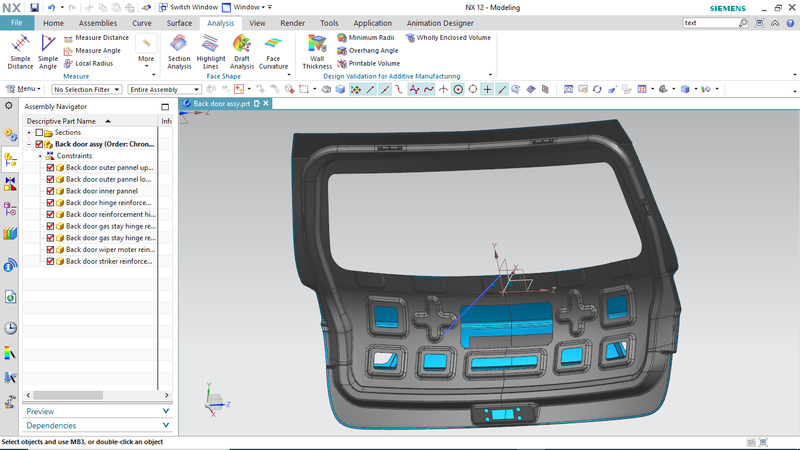Activate the Highlight Lines tool
The image size is (800, 450).
pos(211,50)
